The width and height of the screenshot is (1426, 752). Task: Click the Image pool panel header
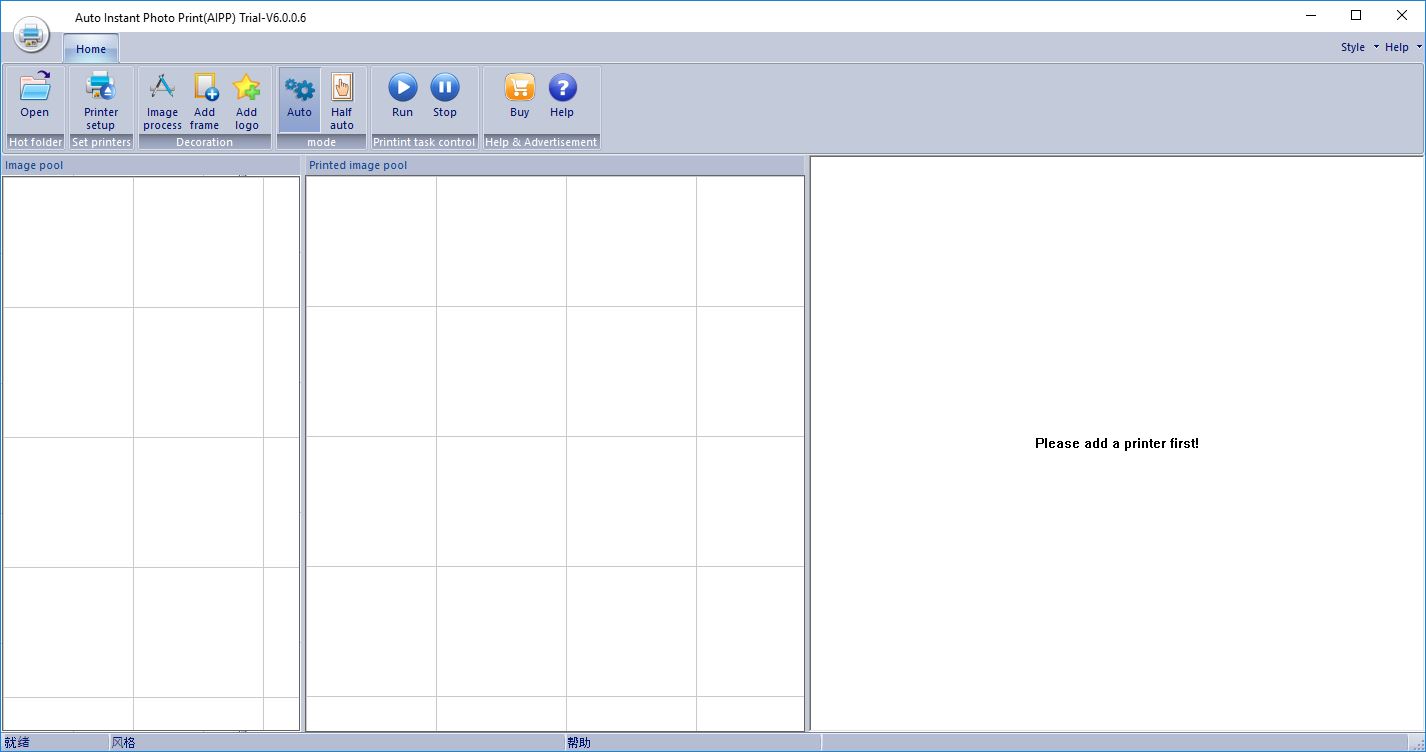tap(37, 165)
